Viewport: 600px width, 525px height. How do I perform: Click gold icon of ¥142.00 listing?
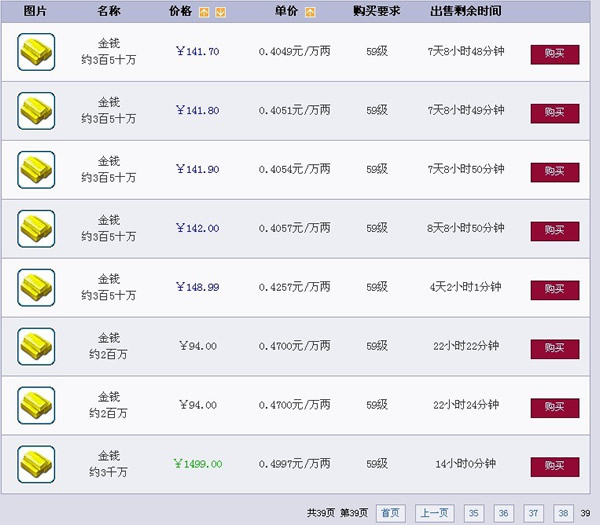tap(36, 229)
